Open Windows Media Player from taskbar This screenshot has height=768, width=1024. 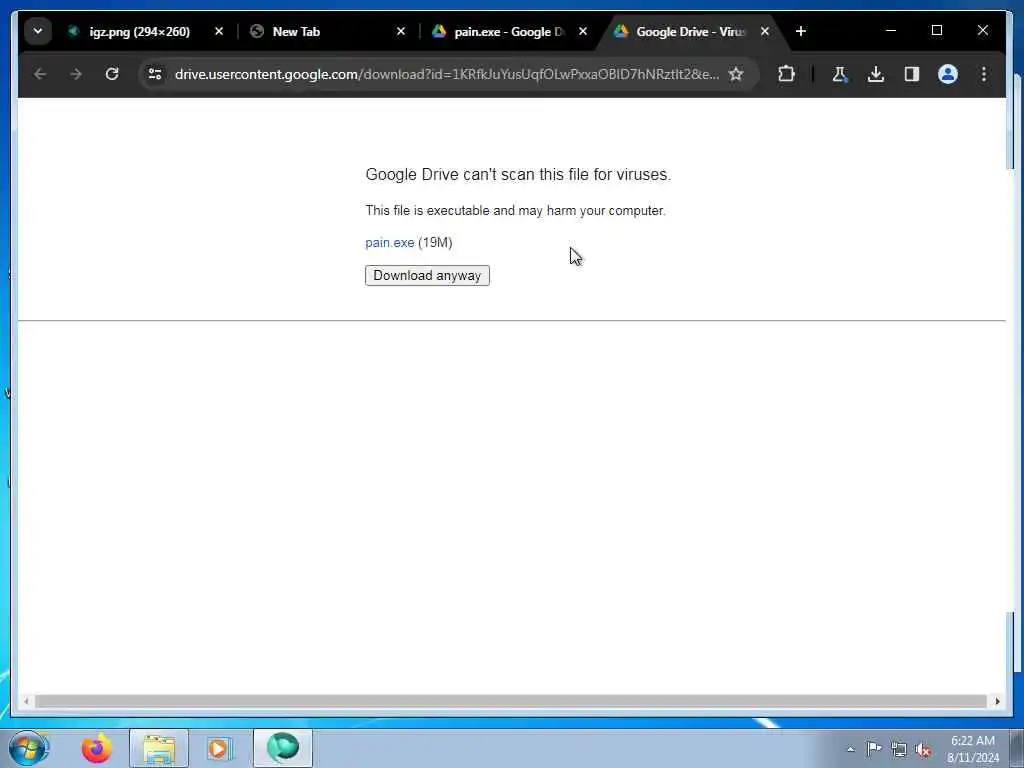[x=220, y=748]
